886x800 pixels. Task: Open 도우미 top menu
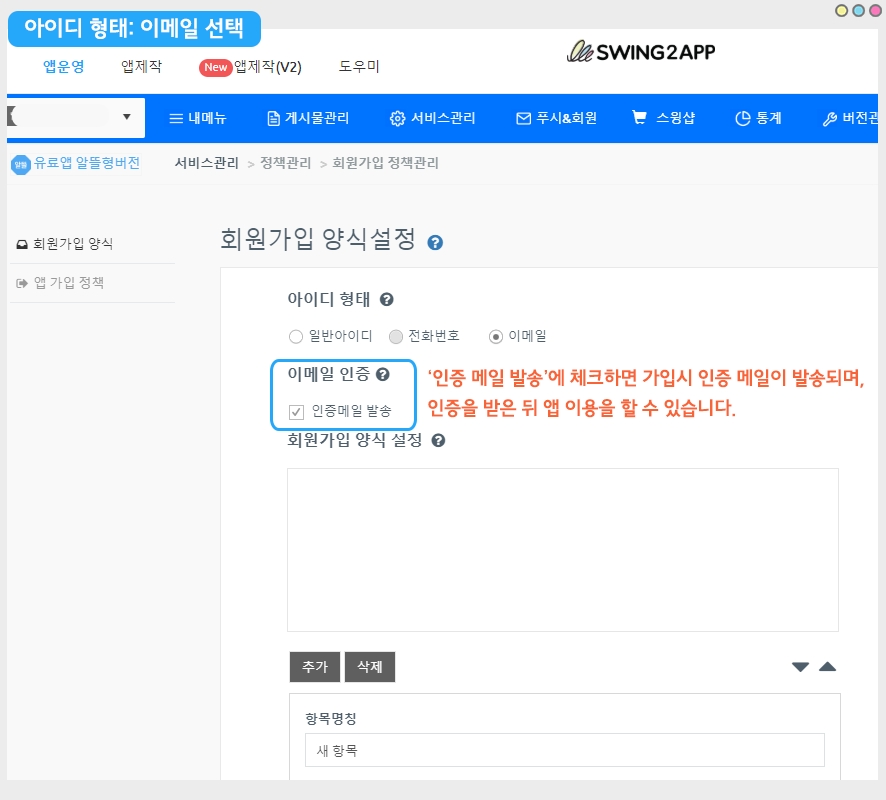(x=359, y=67)
